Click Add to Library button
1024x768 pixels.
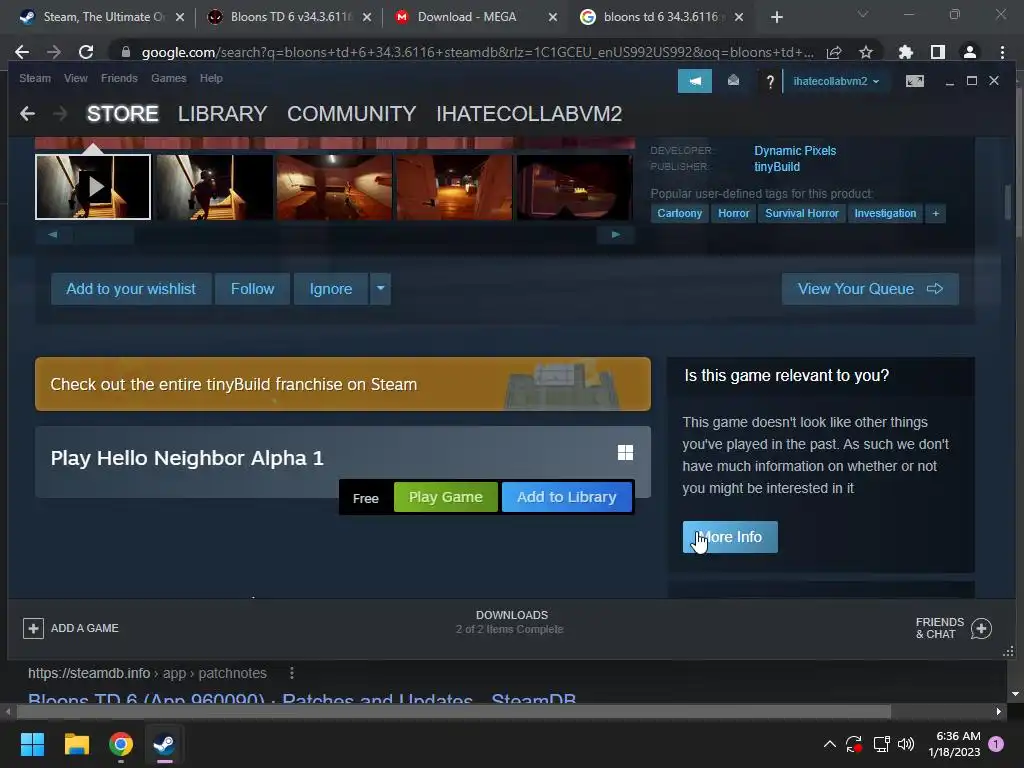pos(566,497)
